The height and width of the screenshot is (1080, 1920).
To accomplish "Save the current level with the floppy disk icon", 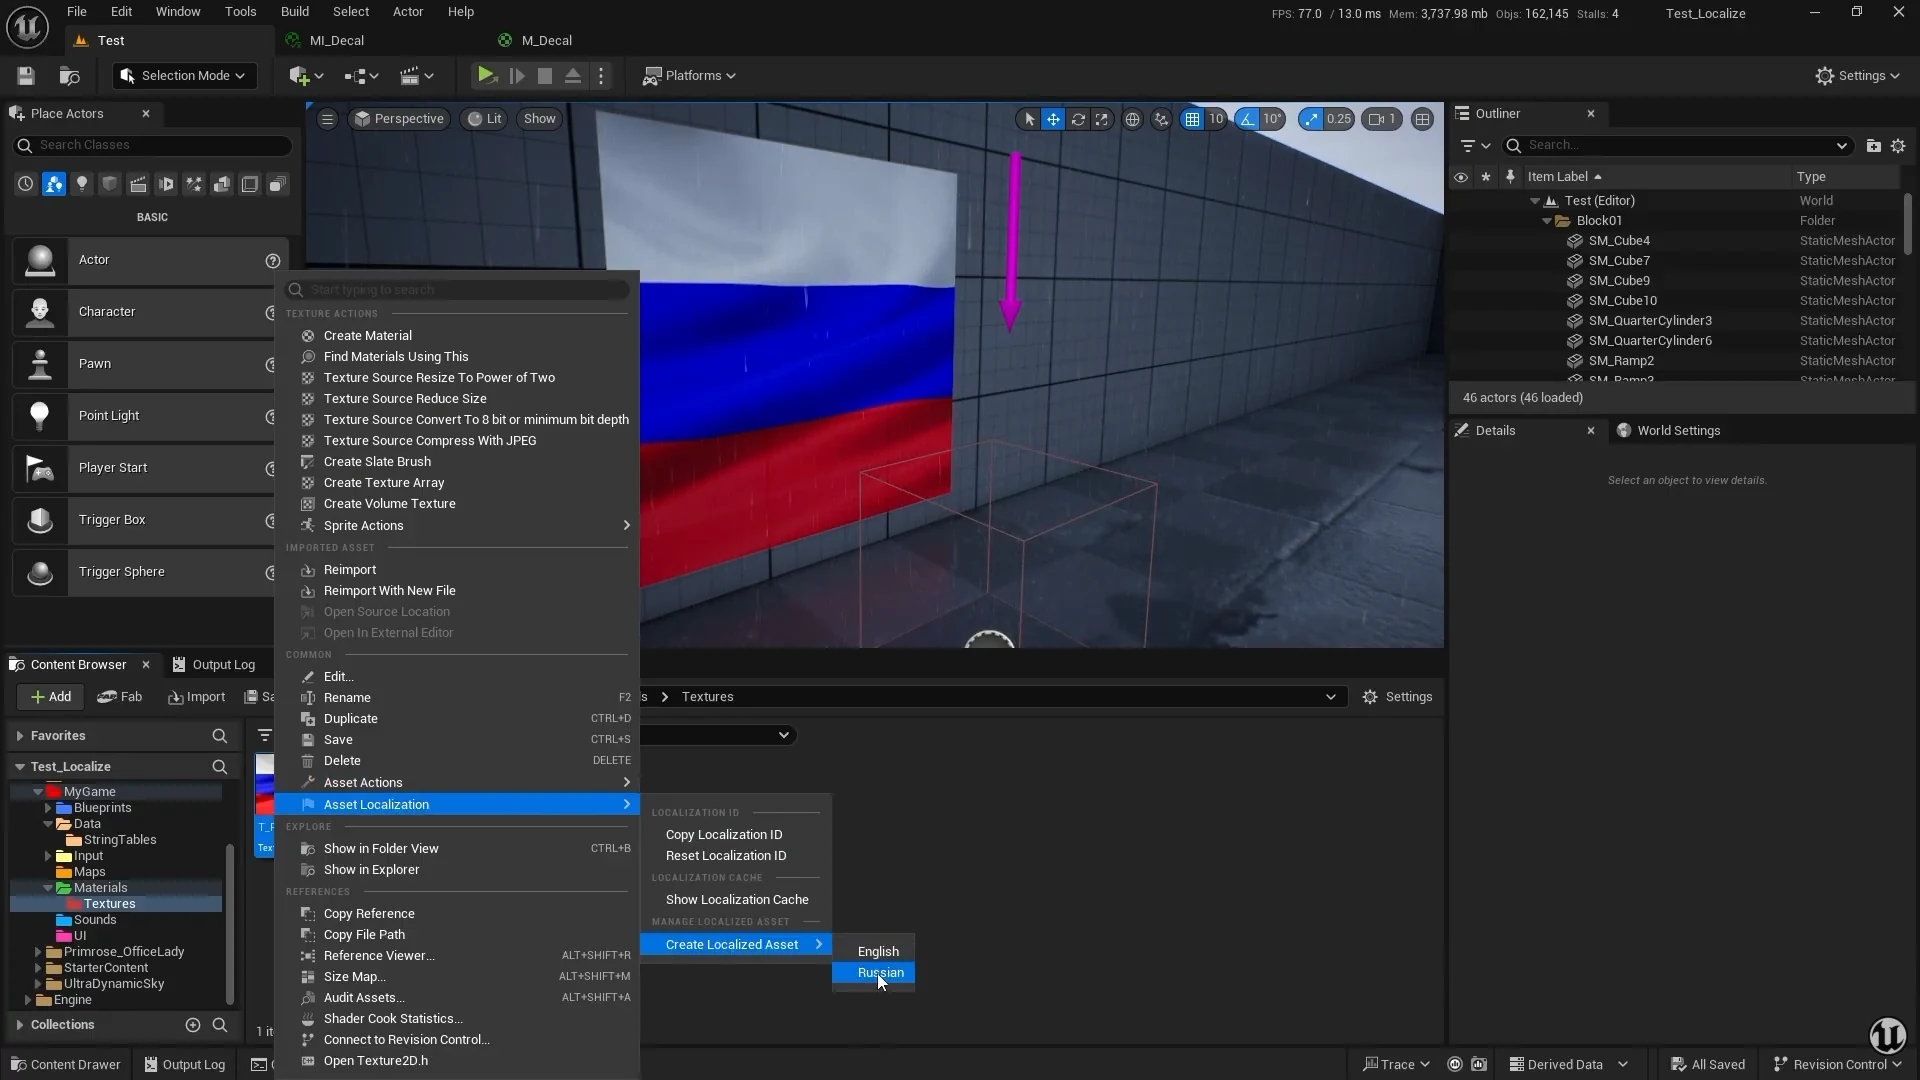I will tap(26, 76).
